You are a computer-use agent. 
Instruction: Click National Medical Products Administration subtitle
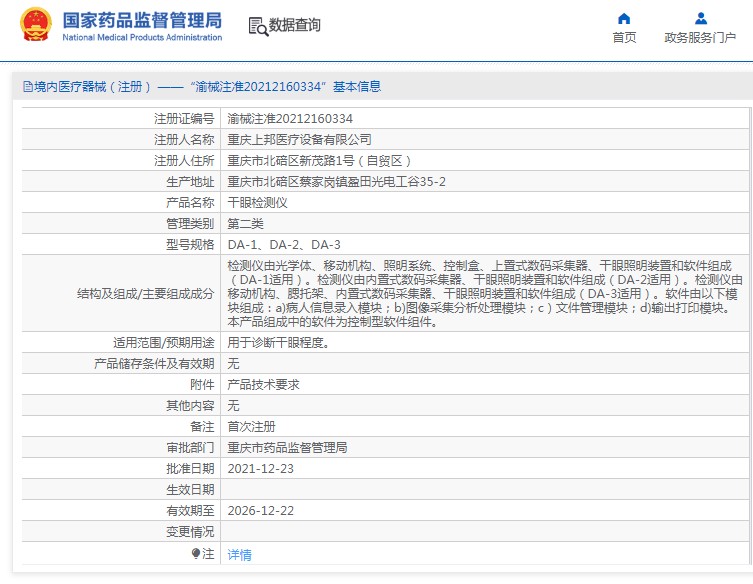142,37
